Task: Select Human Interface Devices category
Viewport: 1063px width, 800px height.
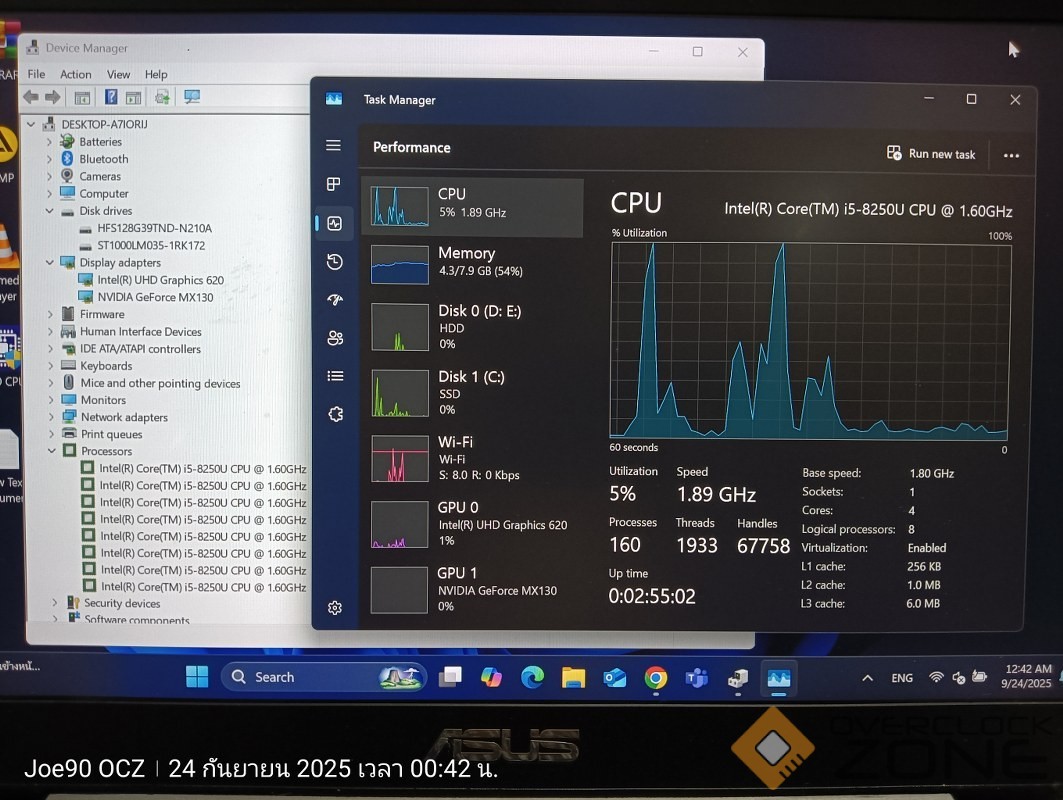Action: [141, 332]
